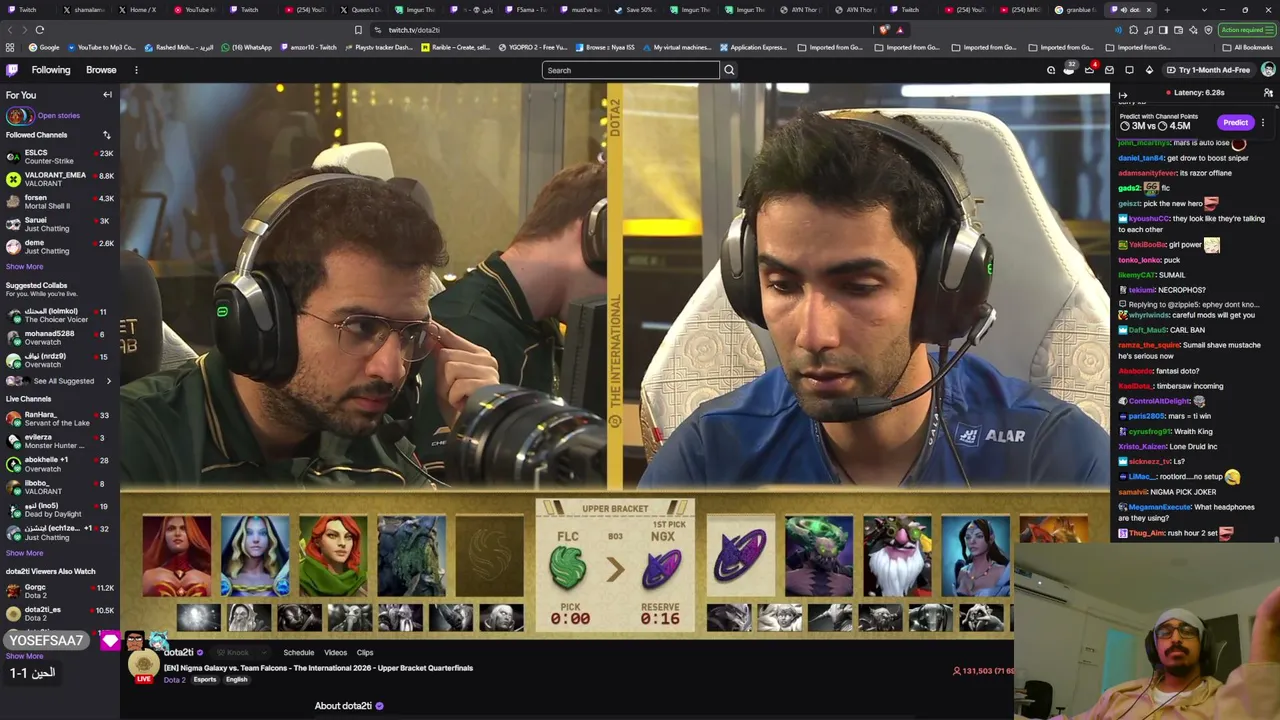Show more viewers-also-watch channels

[25, 657]
